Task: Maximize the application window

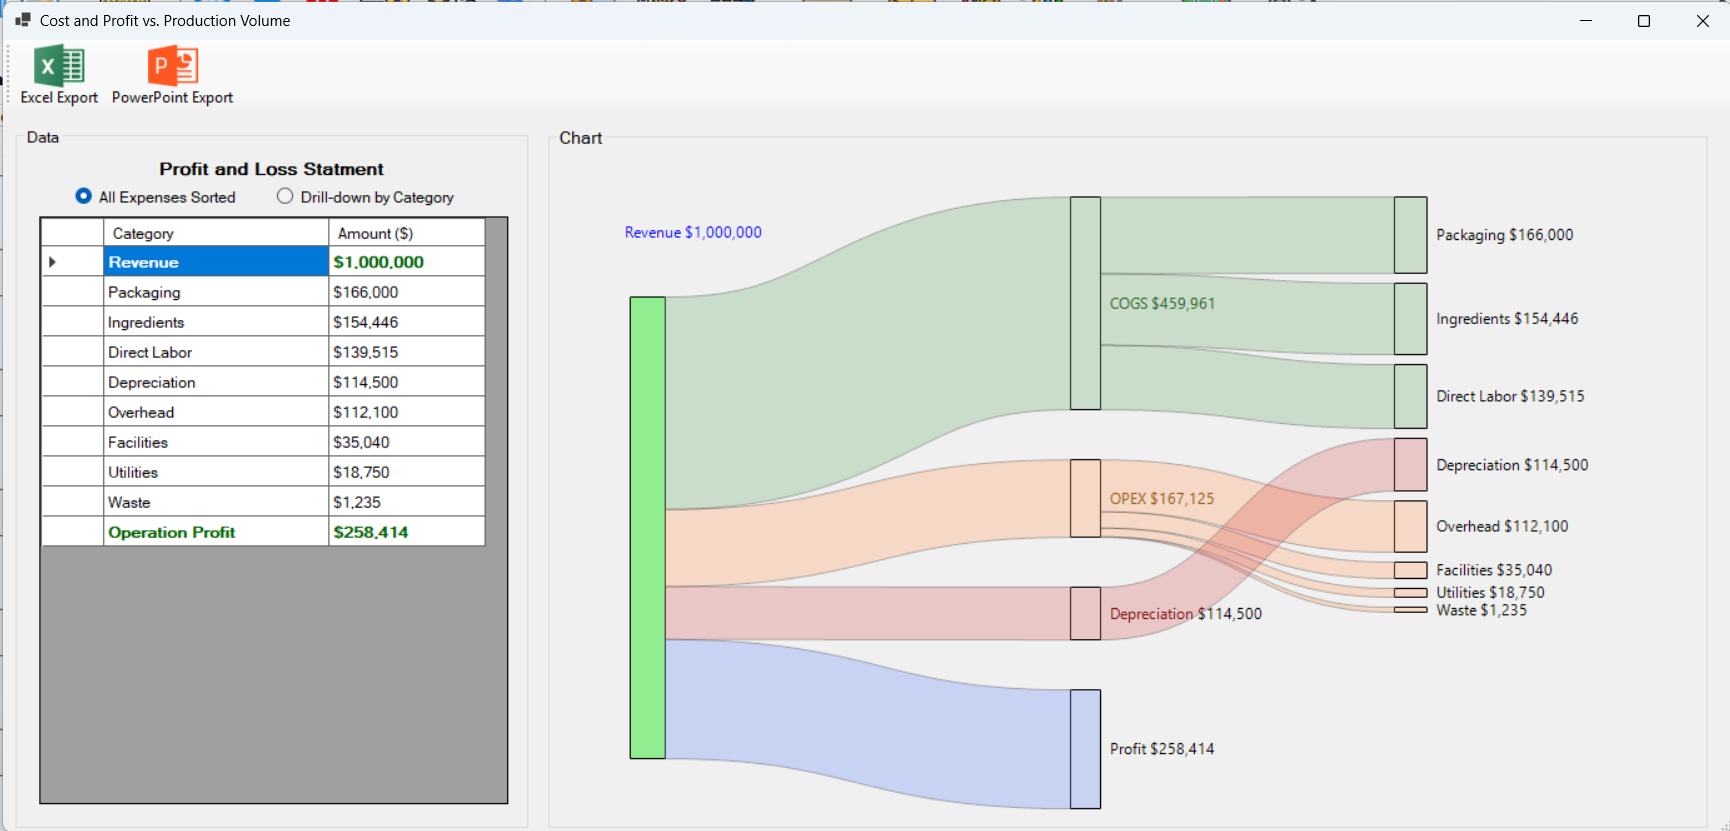Action: tap(1644, 21)
